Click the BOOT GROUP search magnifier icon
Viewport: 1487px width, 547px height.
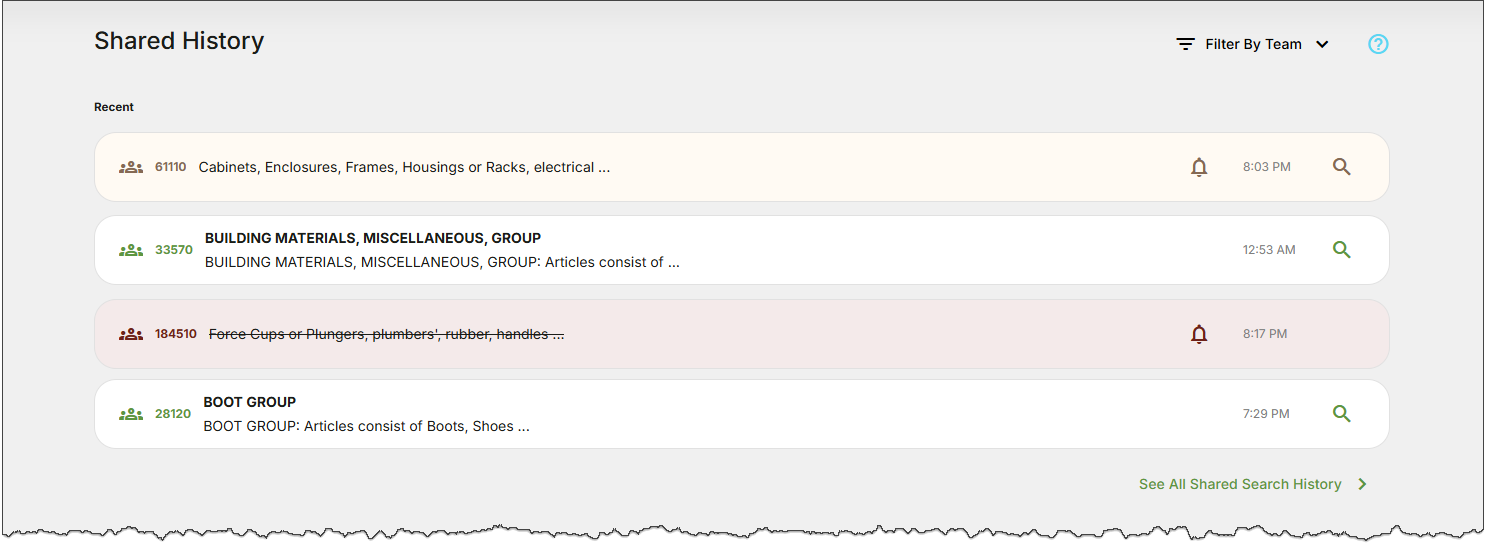point(1342,414)
